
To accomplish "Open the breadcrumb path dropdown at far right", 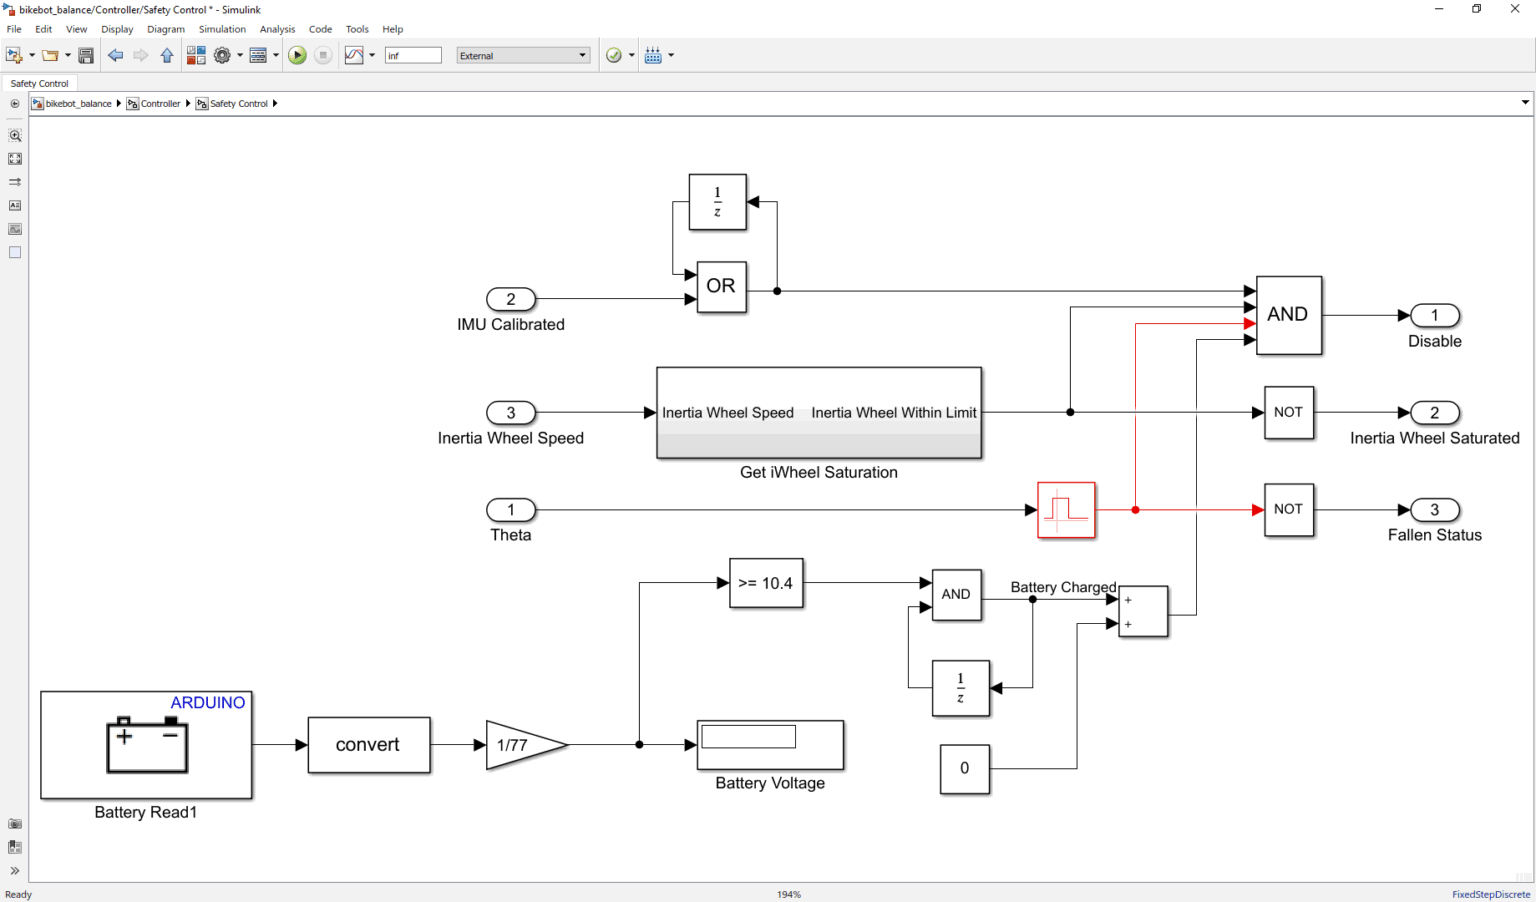I will (x=1525, y=103).
